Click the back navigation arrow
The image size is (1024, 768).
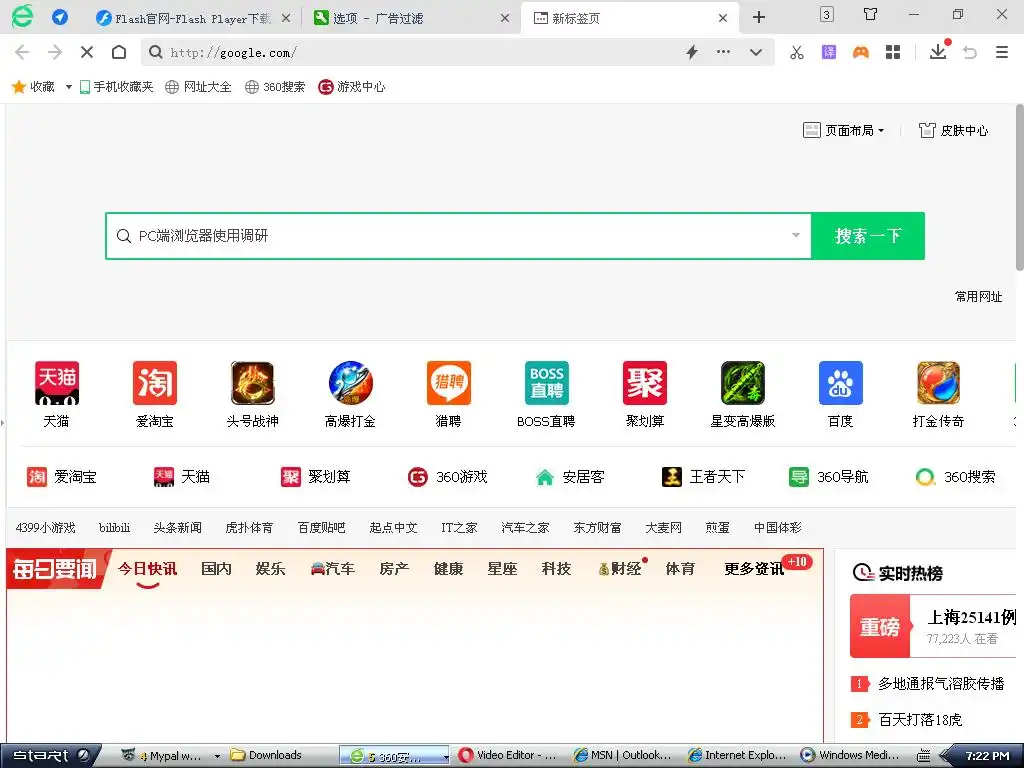(x=22, y=52)
